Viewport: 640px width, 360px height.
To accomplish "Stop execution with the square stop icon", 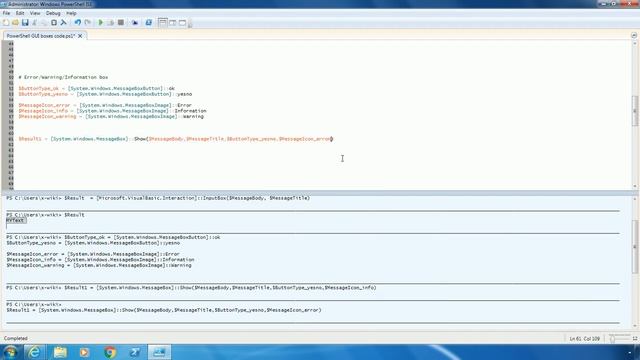I will pyautogui.click(x=121, y=23).
